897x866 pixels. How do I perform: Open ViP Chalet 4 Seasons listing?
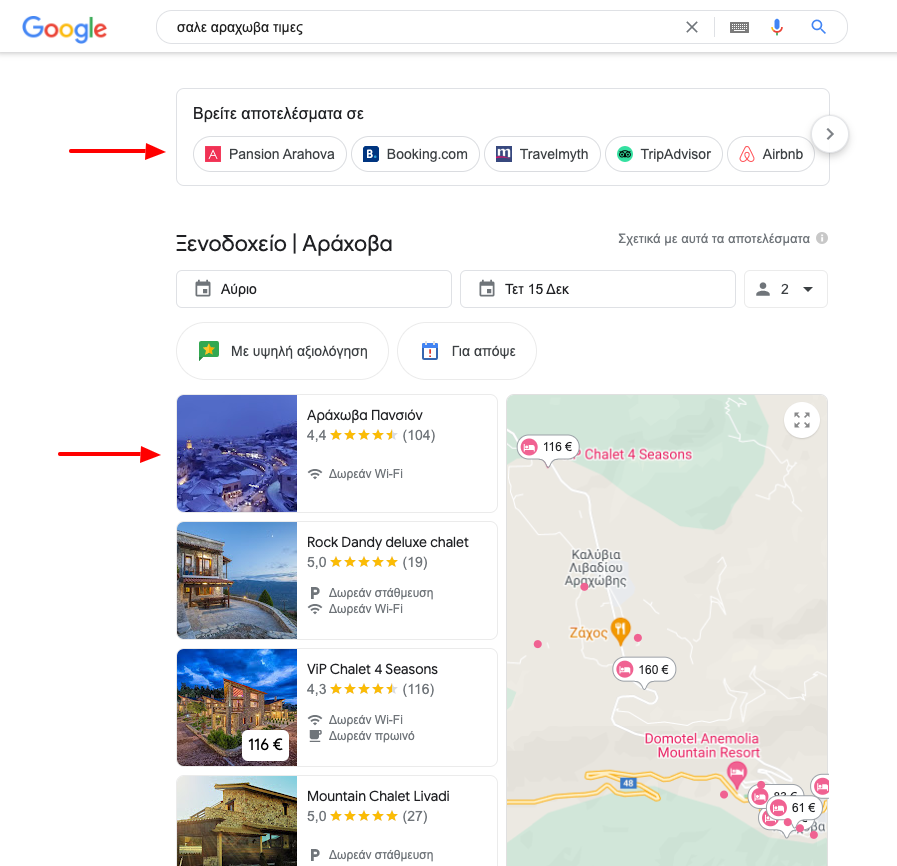337,708
